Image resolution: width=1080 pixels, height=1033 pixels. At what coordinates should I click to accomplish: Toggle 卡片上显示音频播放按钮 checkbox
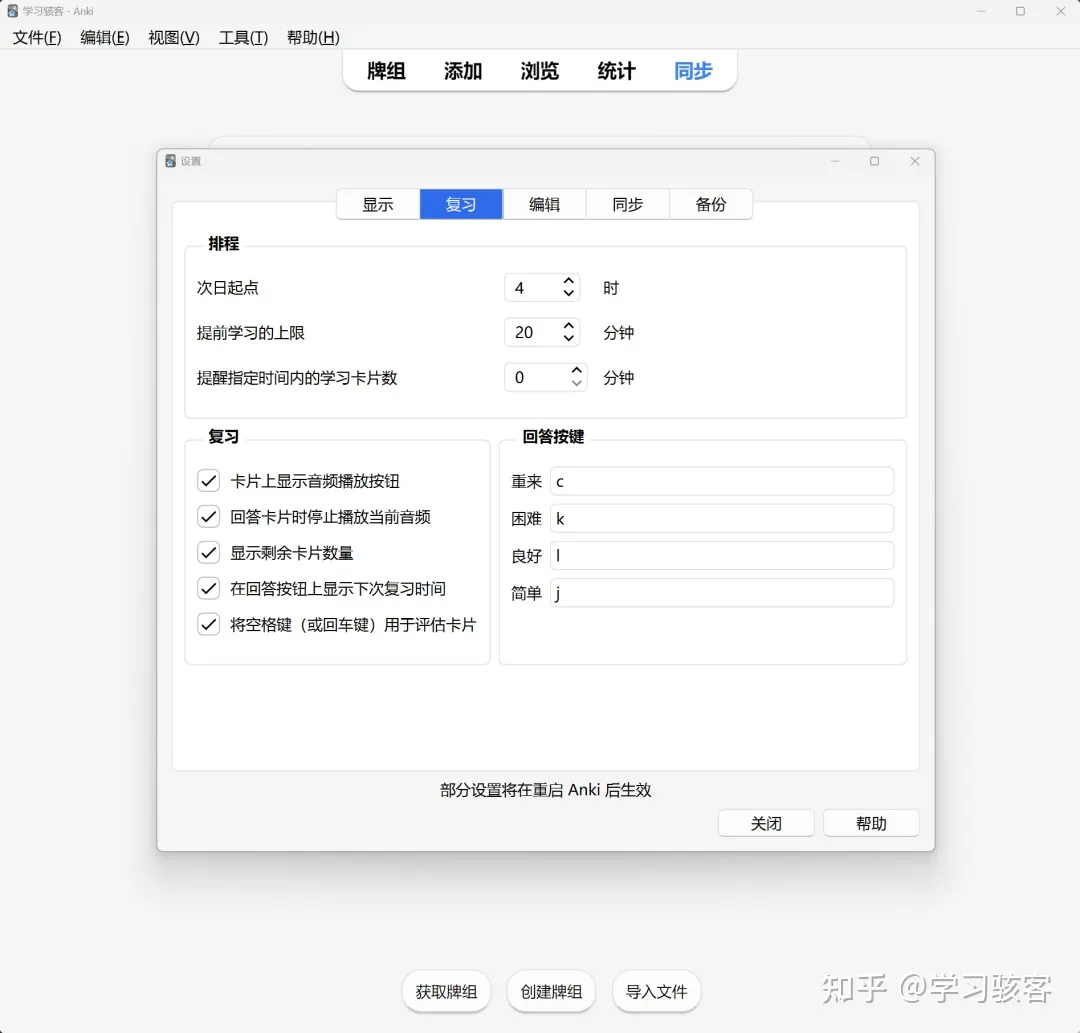(x=209, y=481)
